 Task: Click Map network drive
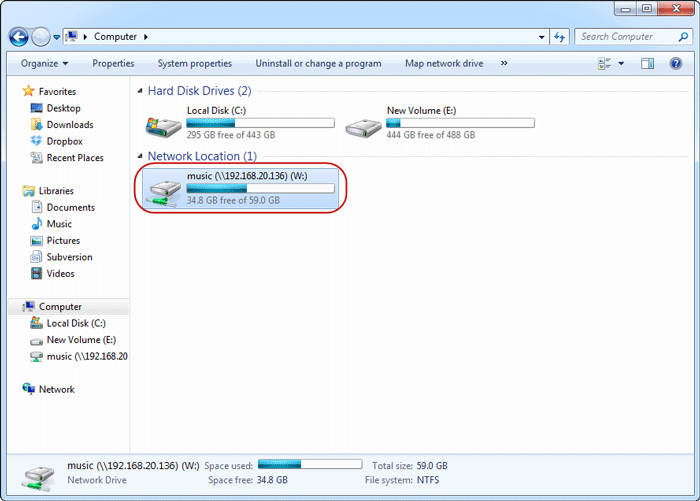click(444, 63)
